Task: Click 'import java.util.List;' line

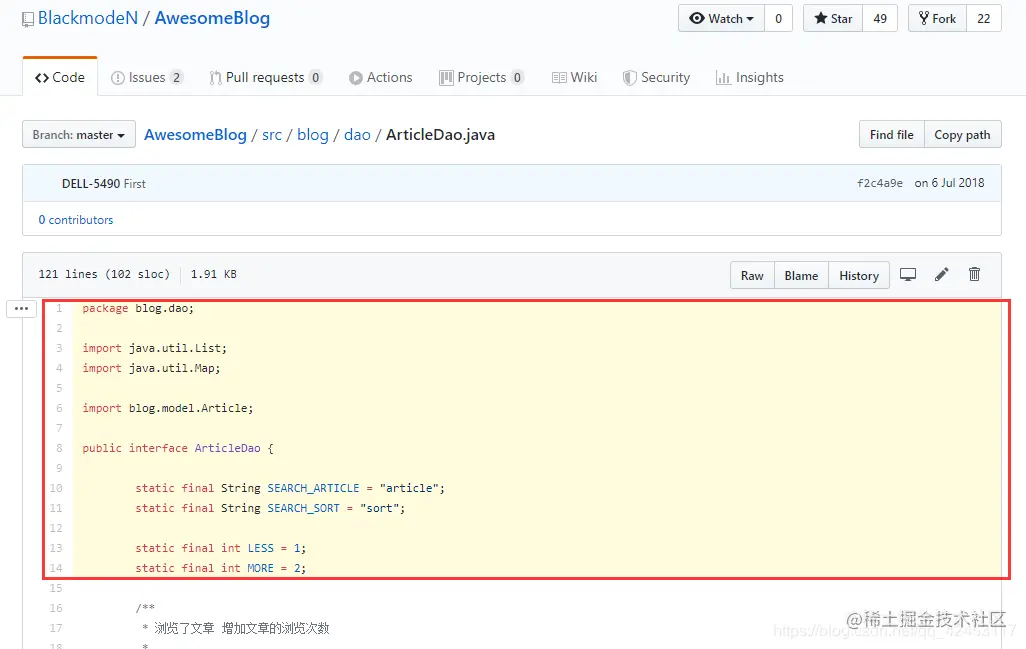Action: coord(154,348)
